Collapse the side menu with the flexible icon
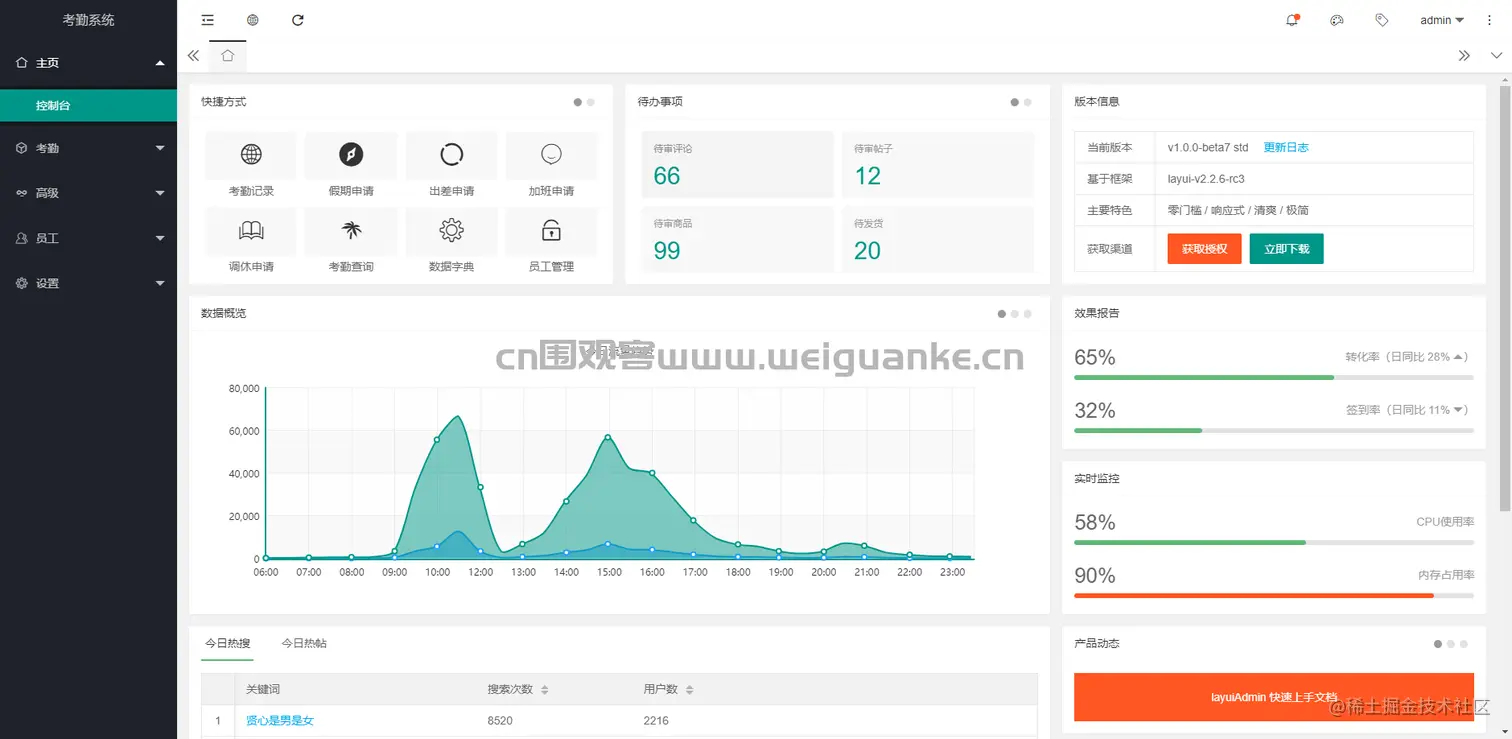The image size is (1512, 739). coord(208,20)
